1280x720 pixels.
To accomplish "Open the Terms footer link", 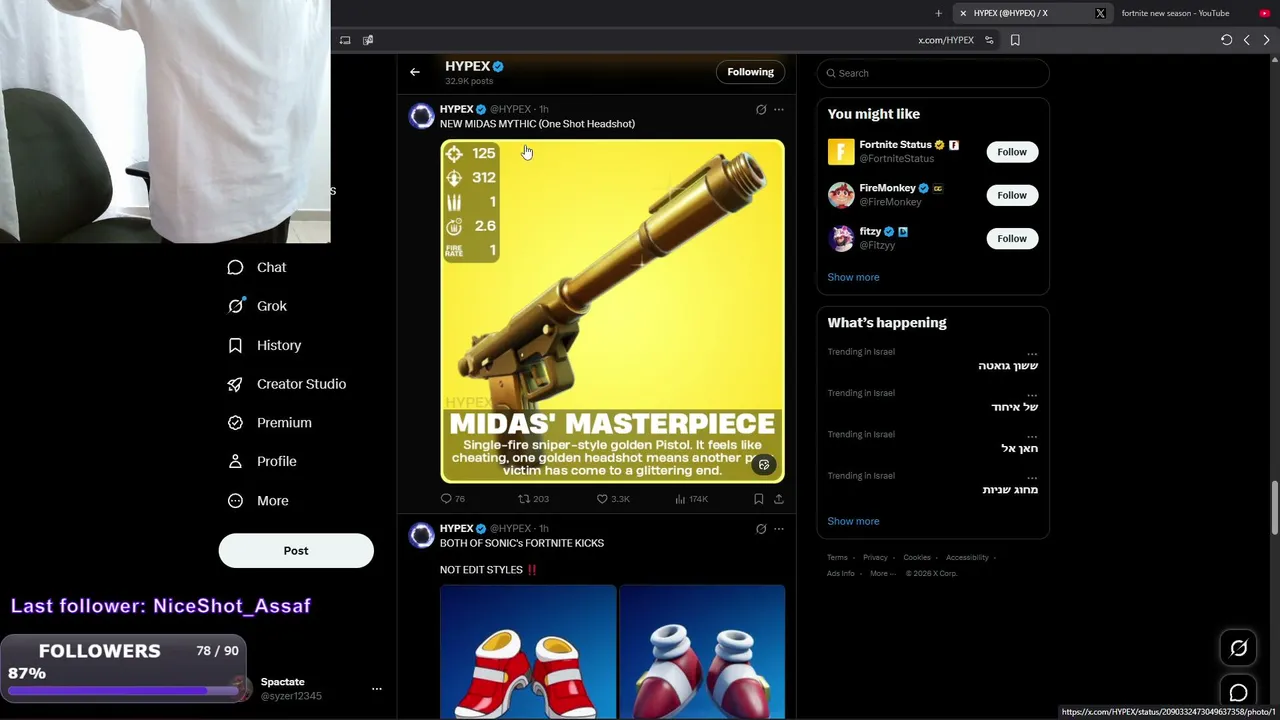I will (x=837, y=557).
